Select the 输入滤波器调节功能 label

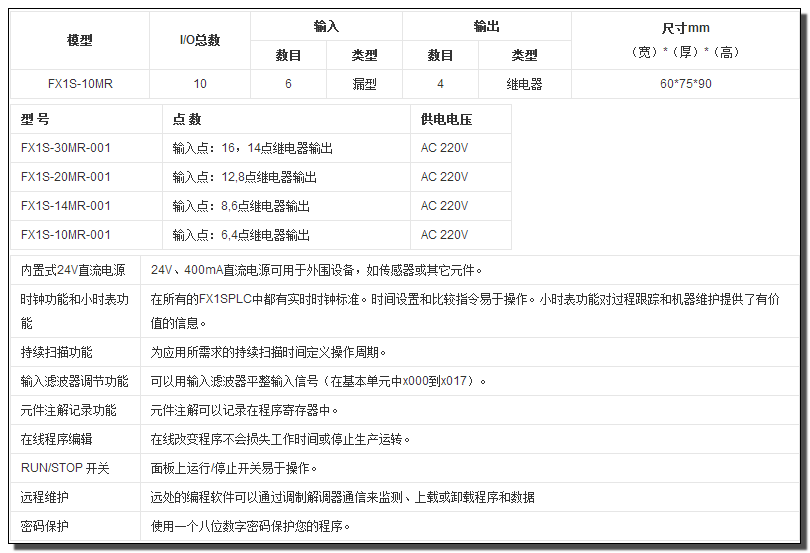coord(74,381)
